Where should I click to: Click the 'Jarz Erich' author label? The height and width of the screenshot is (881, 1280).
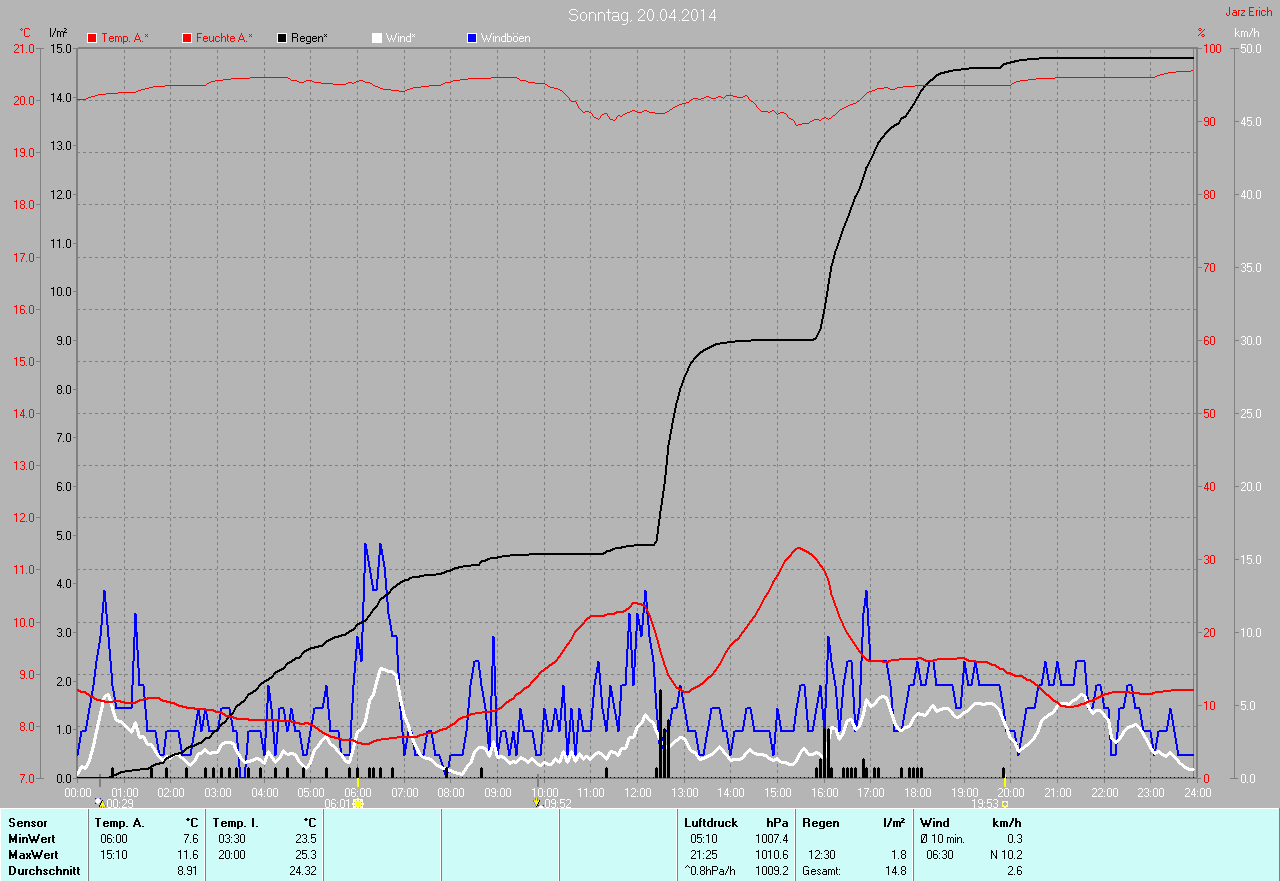[x=1250, y=12]
